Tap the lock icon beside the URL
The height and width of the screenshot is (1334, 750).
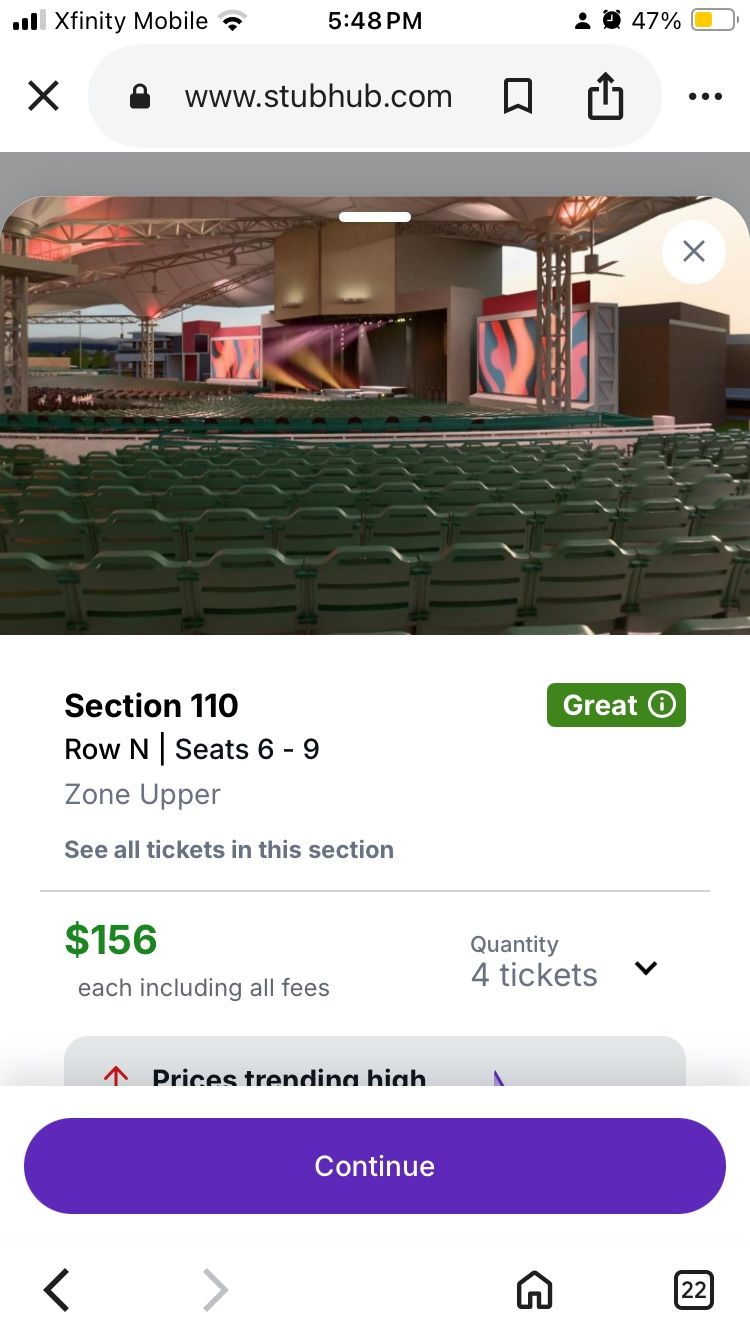click(x=140, y=97)
